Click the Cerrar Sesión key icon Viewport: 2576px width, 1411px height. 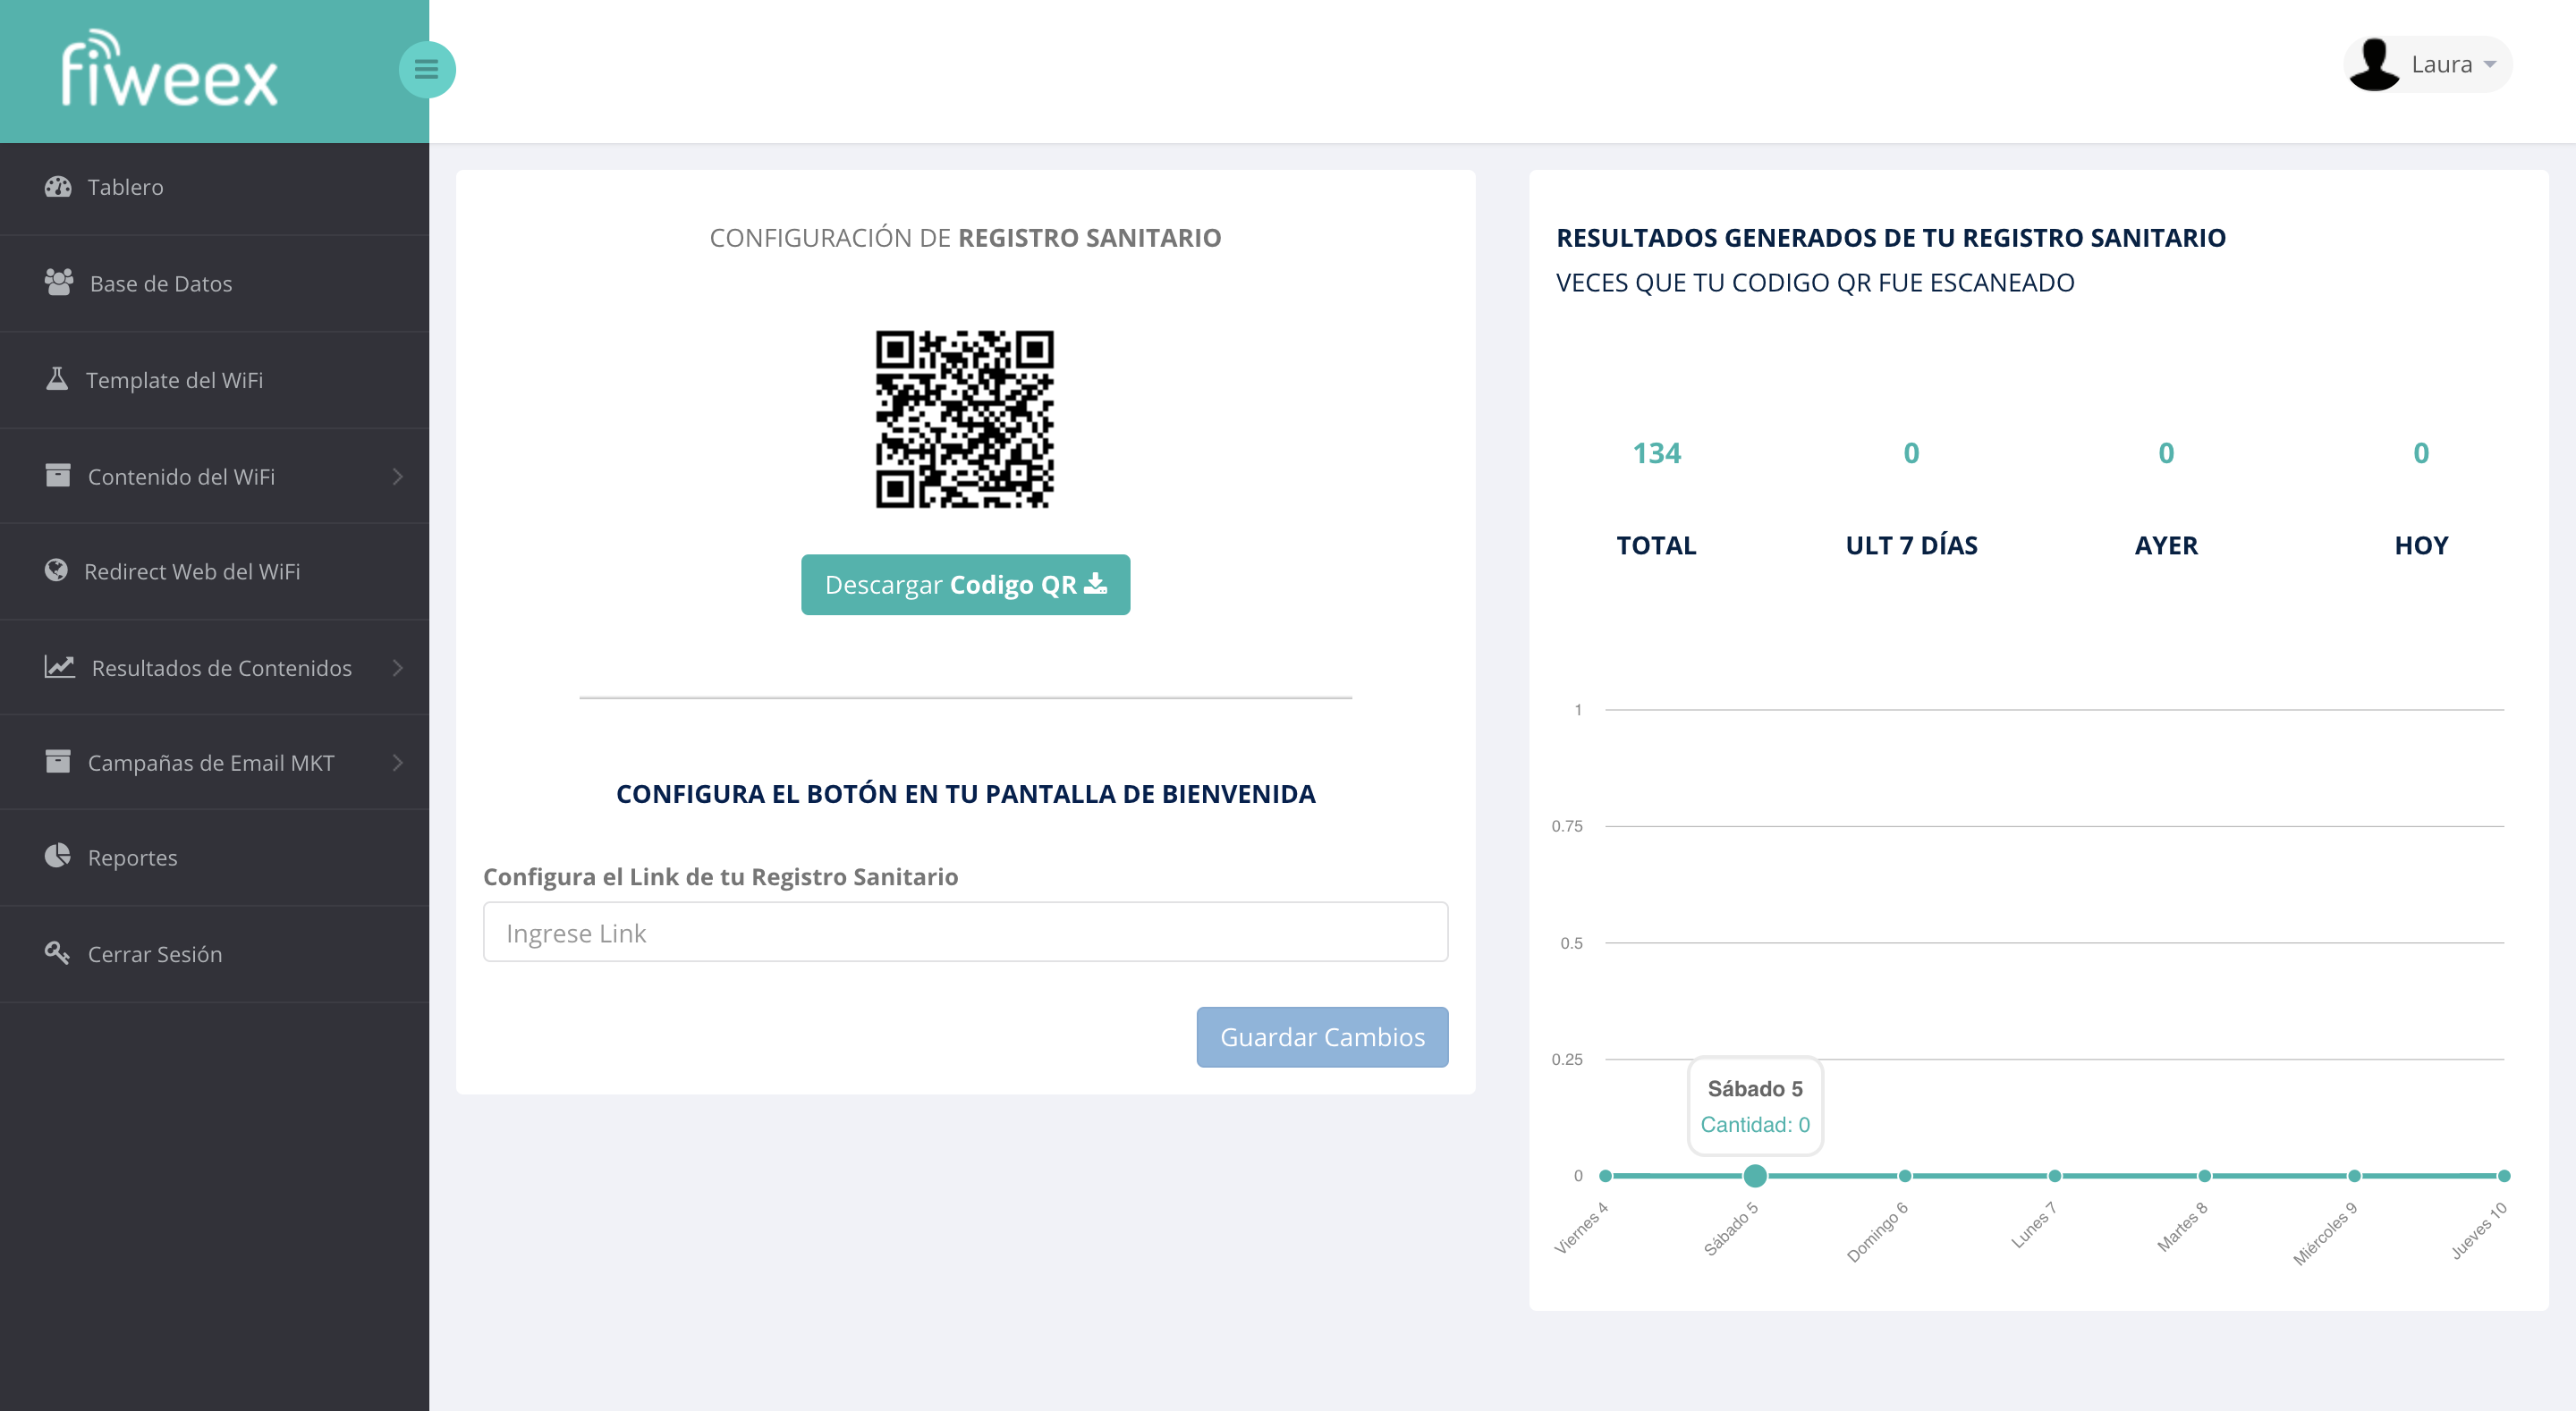57,953
